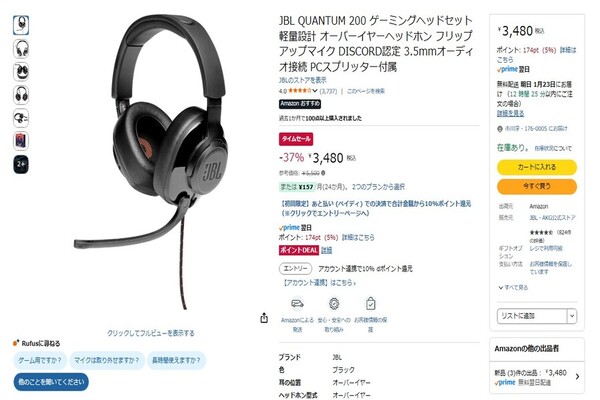Show the 2+ more images thumbnail
The height and width of the screenshot is (400, 600).
(21, 164)
